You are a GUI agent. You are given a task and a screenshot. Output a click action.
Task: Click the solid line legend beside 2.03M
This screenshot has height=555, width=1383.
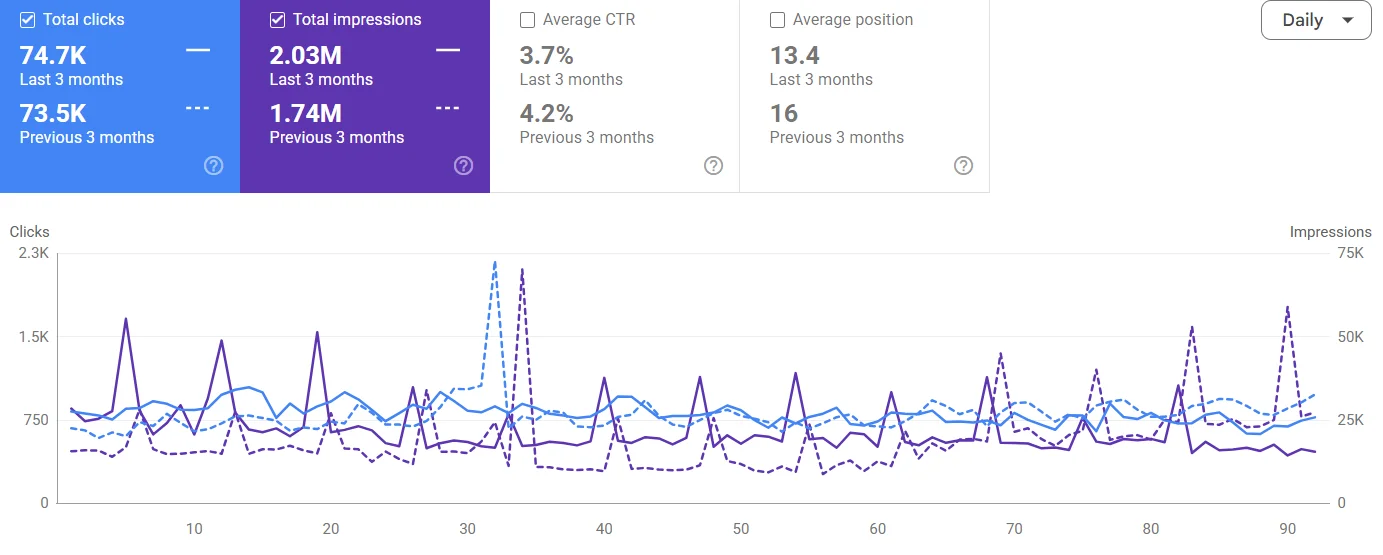pos(448,49)
